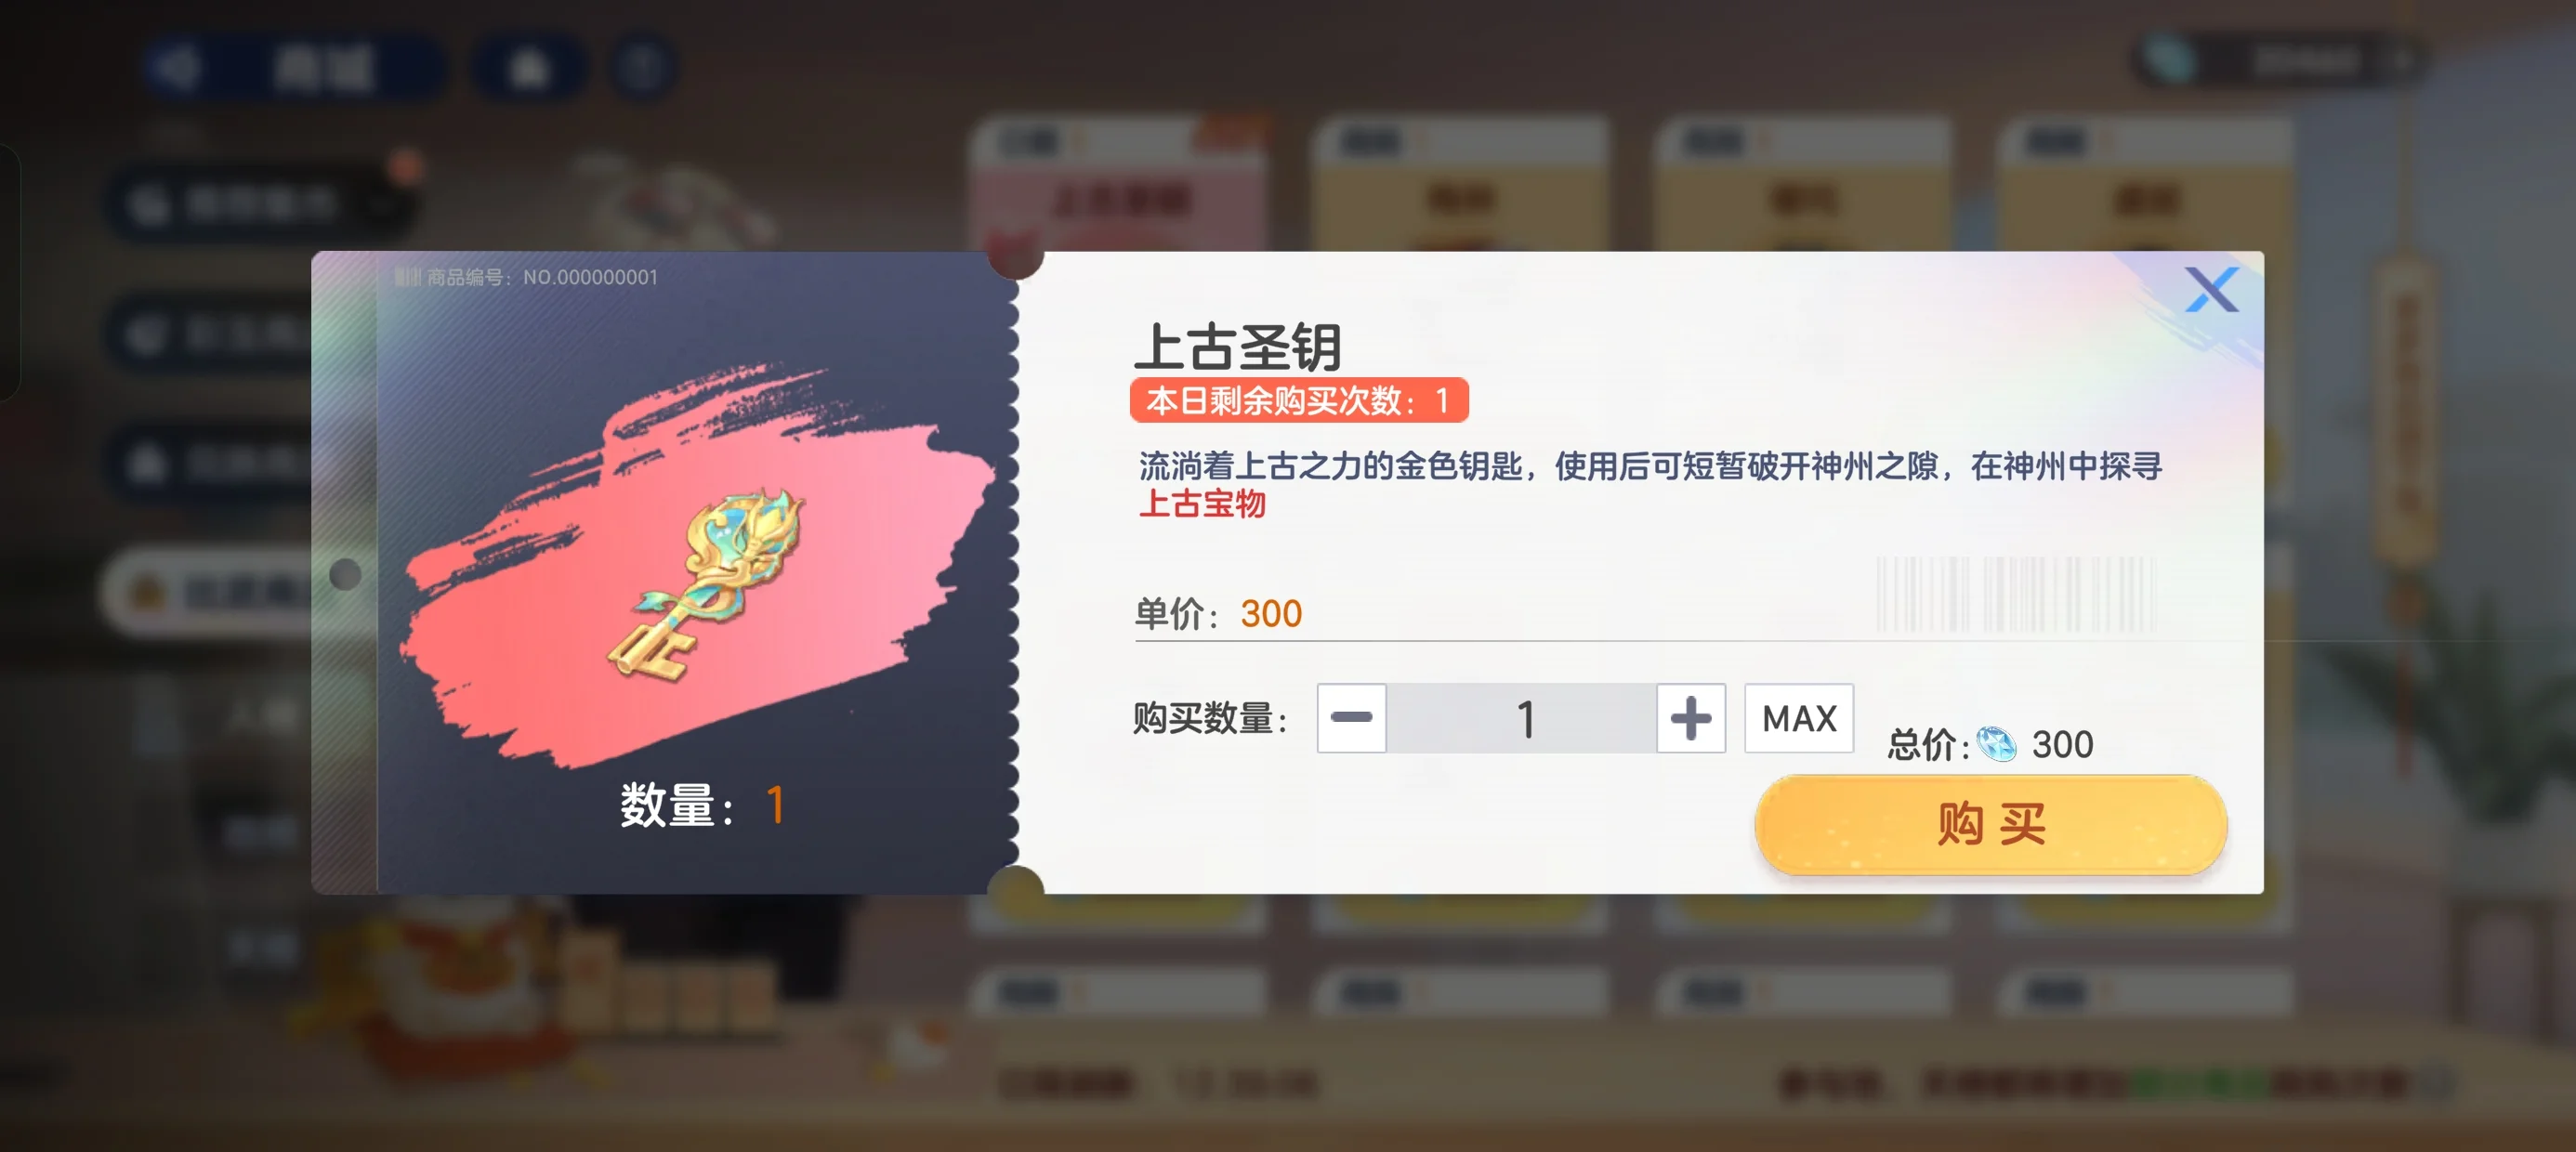
Task: Select the highlighted light-colored sidebar tab
Action: (x=210, y=592)
